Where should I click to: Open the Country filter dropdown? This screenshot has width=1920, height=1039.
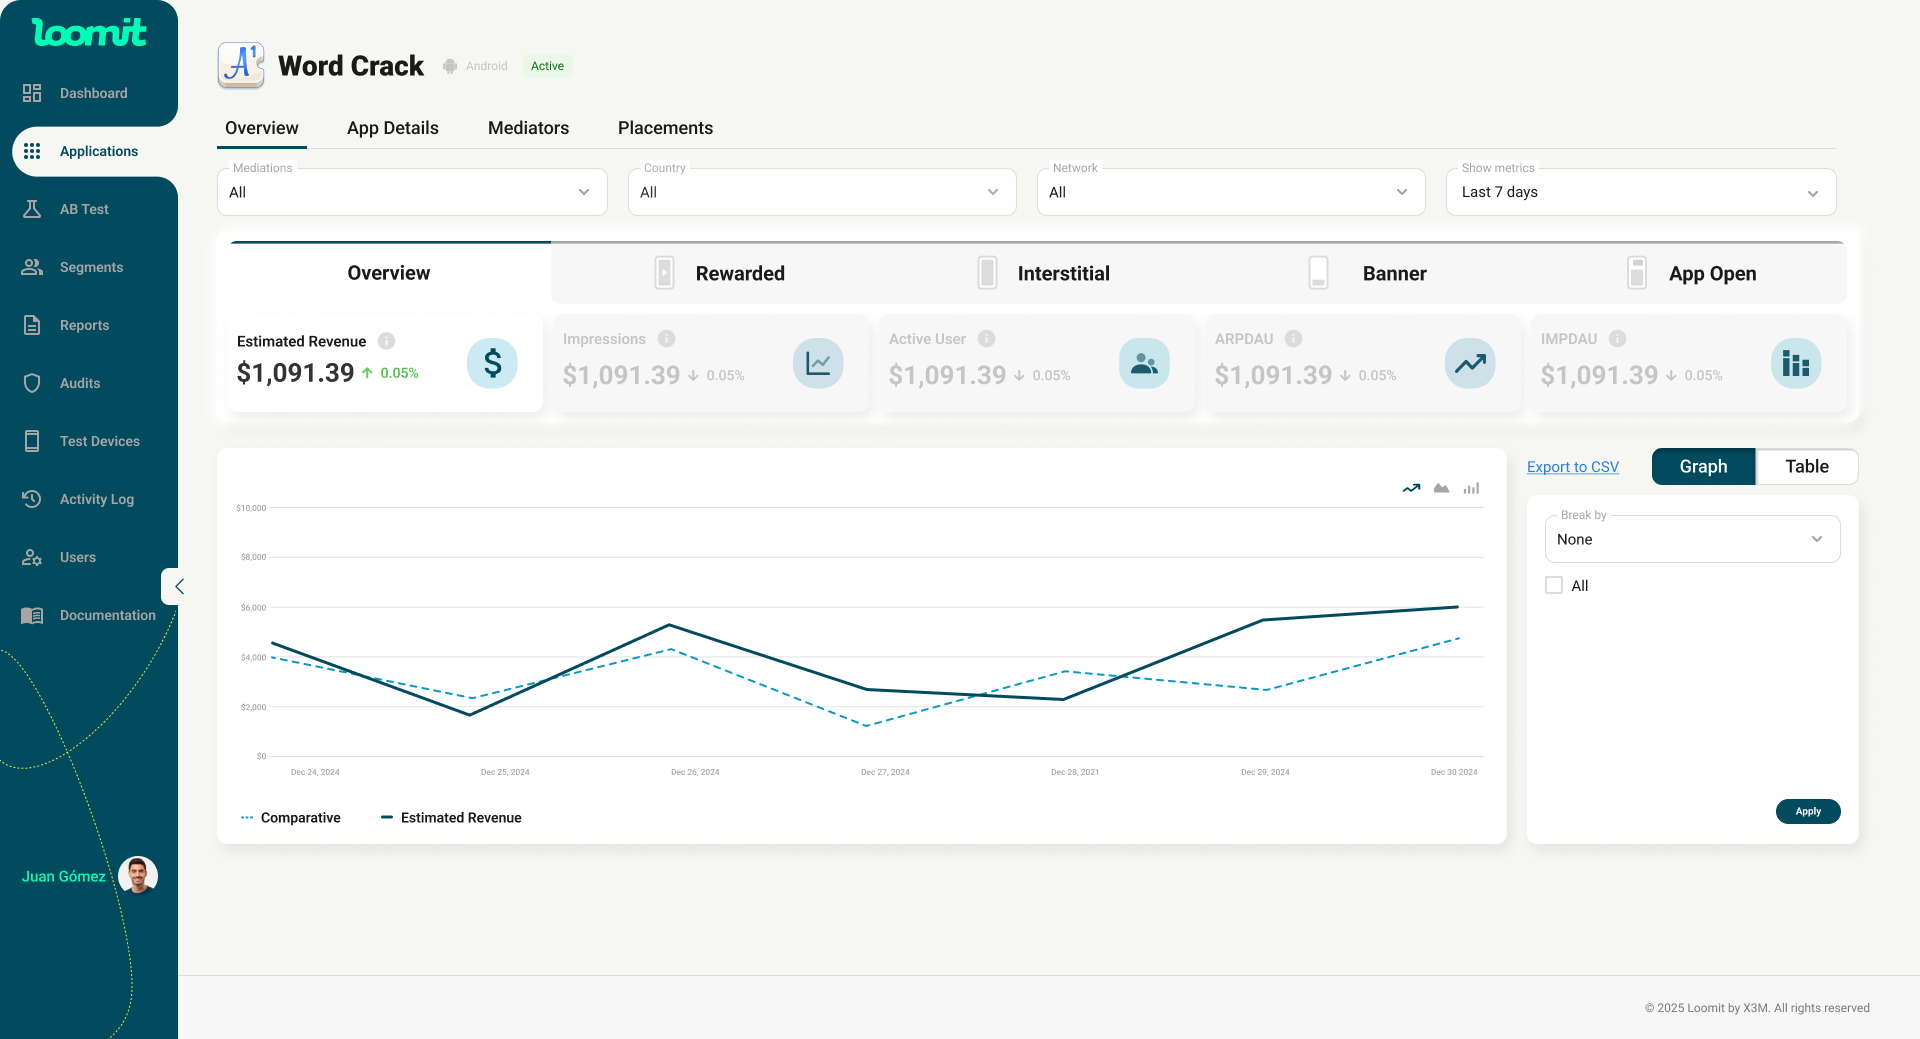click(x=821, y=192)
